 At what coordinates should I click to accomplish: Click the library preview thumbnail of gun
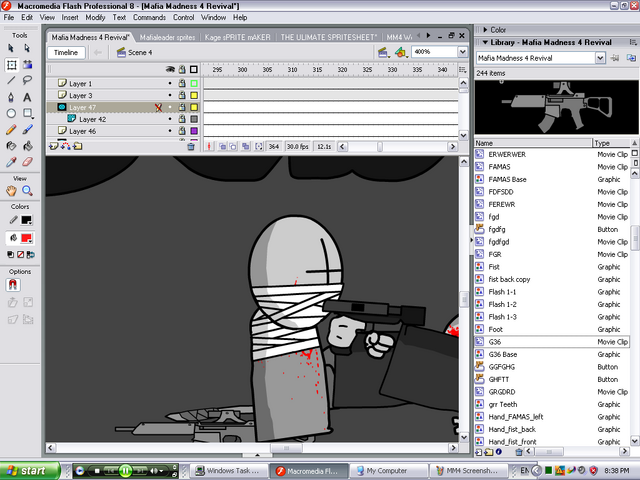[557, 107]
